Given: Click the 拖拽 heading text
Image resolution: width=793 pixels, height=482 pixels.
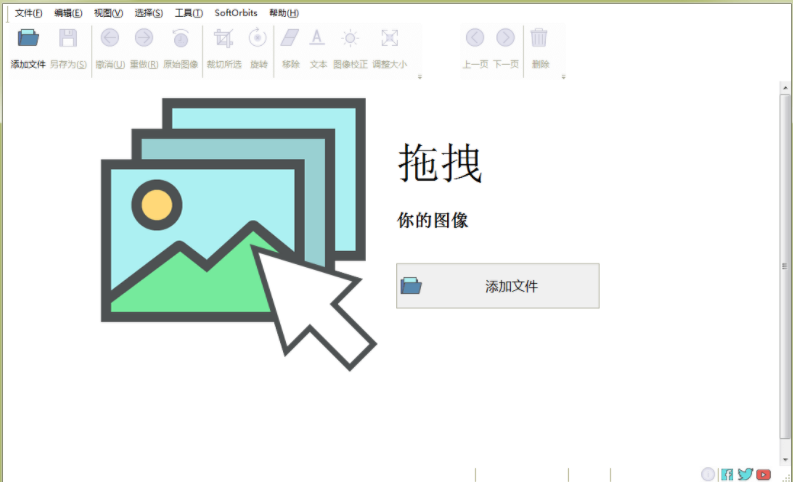Looking at the screenshot, I should click(x=440, y=162).
